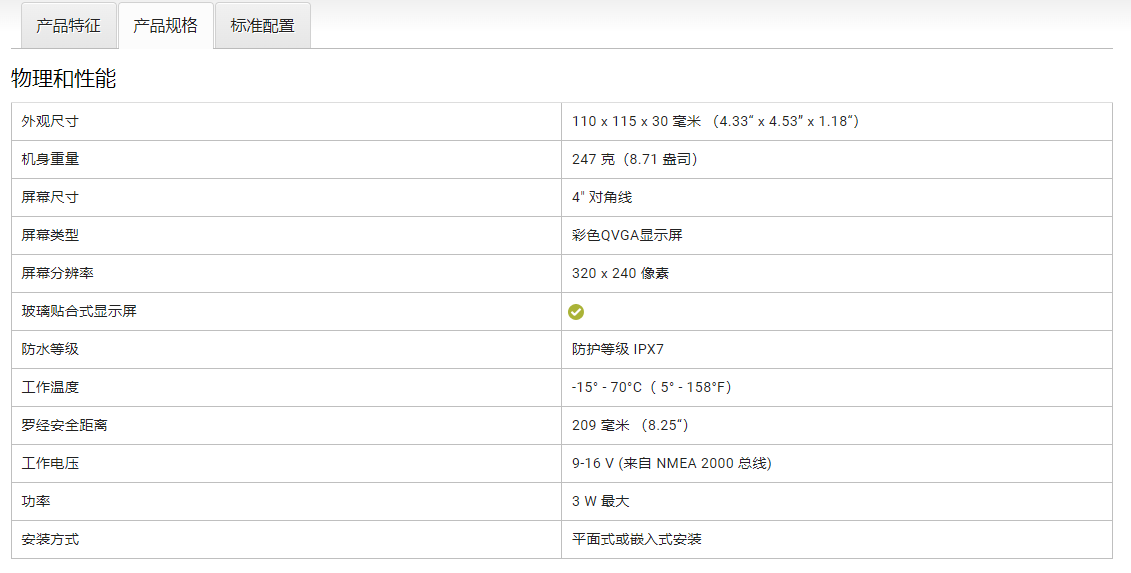Open the 标准配置 tab

point(262,26)
